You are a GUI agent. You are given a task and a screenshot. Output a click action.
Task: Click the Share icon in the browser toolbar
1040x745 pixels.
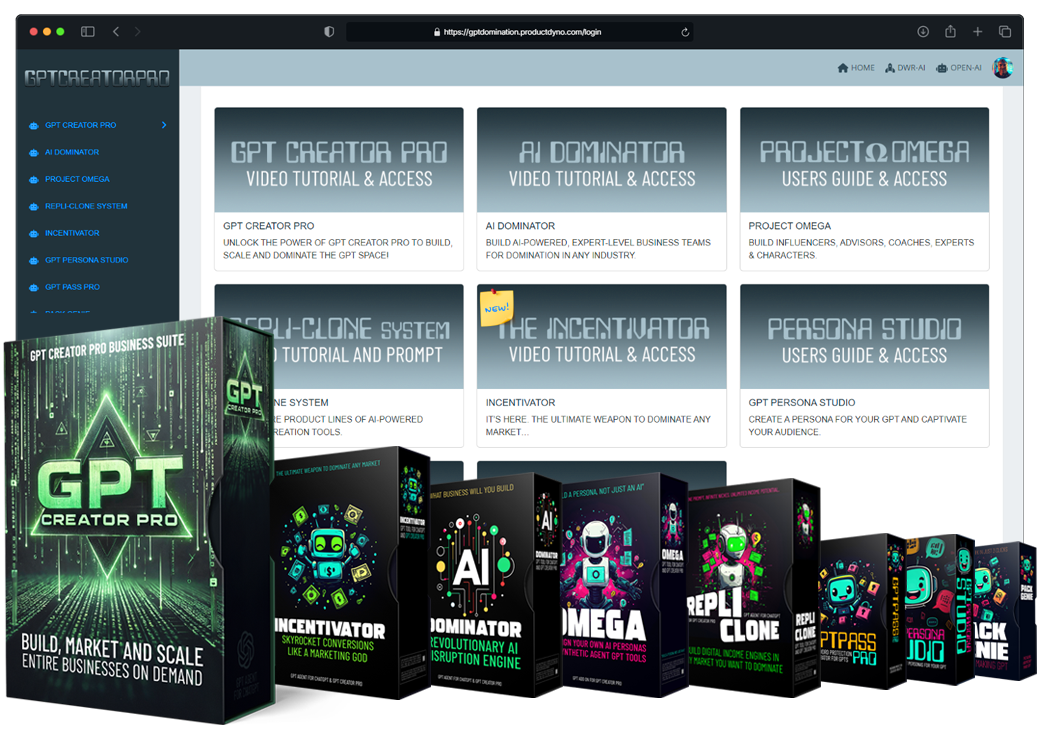[x=949, y=31]
